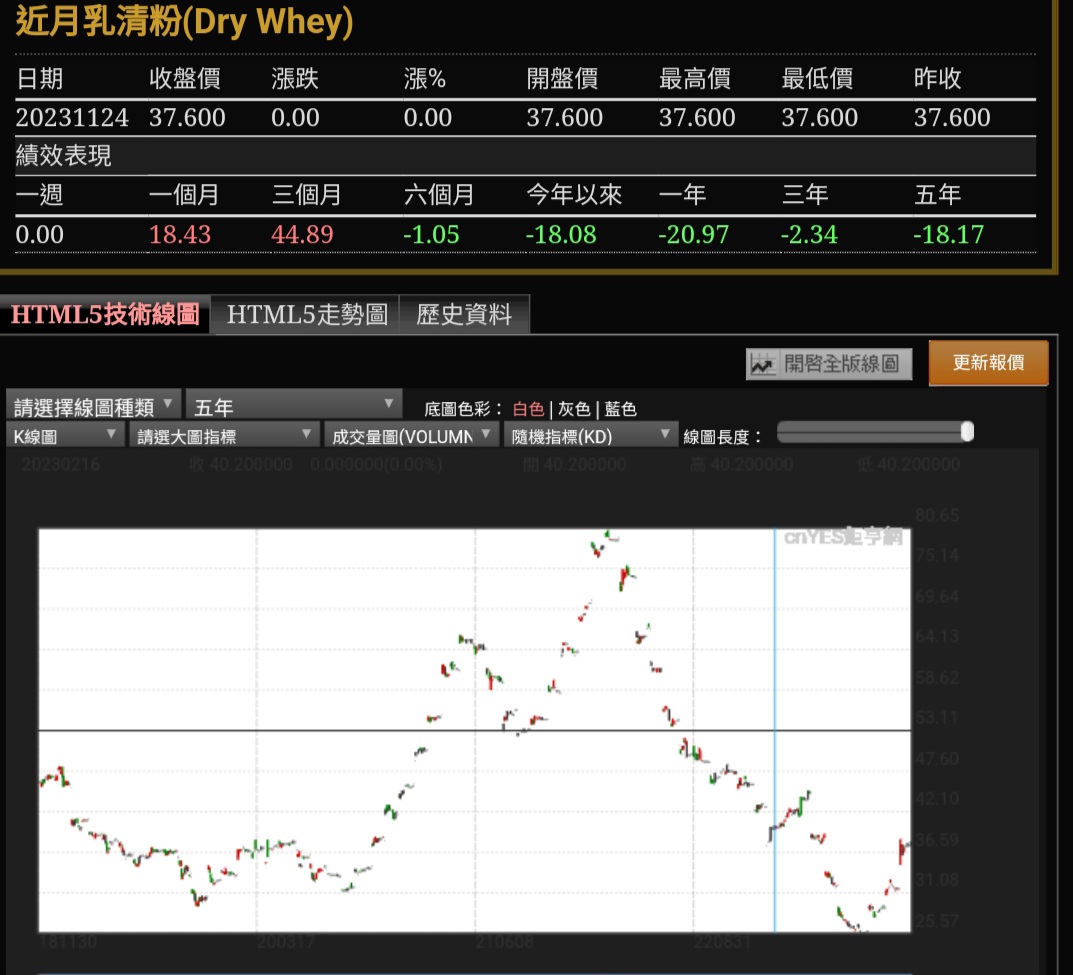Choose 白色 as chart background color
The height and width of the screenshot is (975, 1073).
[528, 409]
